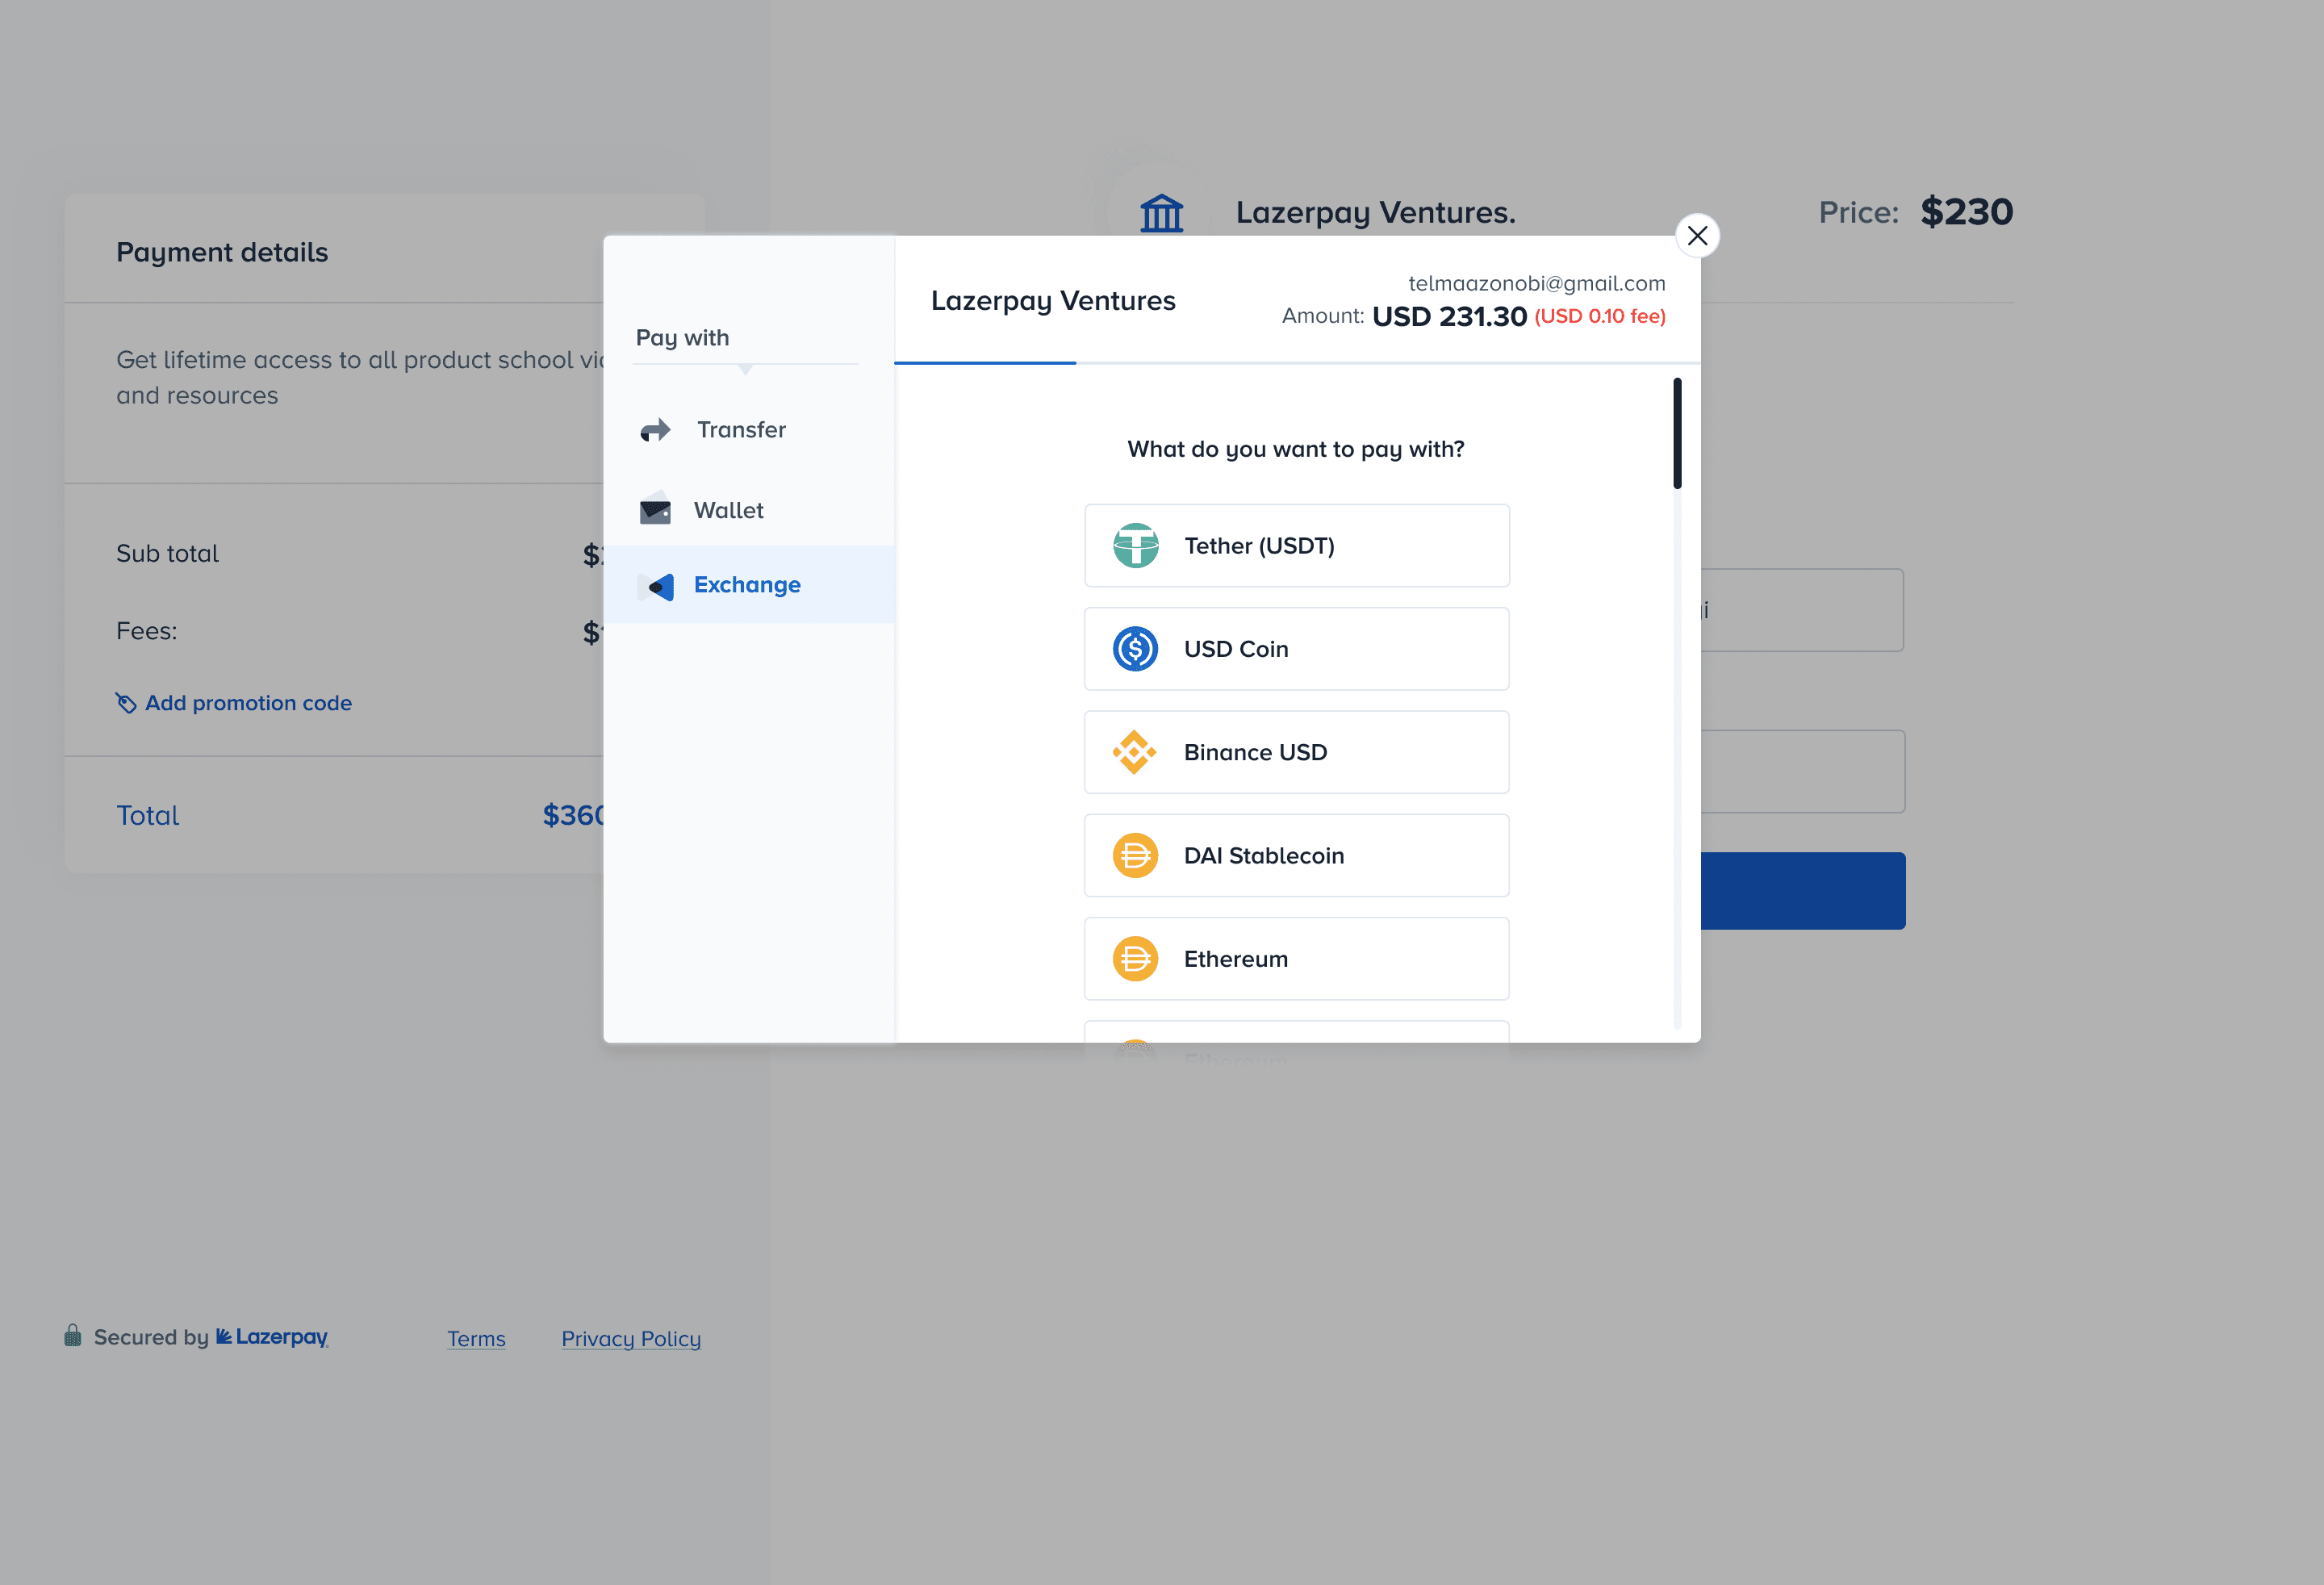Image resolution: width=2324 pixels, height=1585 pixels.
Task: Close the payment modal with the X
Action: click(1697, 236)
